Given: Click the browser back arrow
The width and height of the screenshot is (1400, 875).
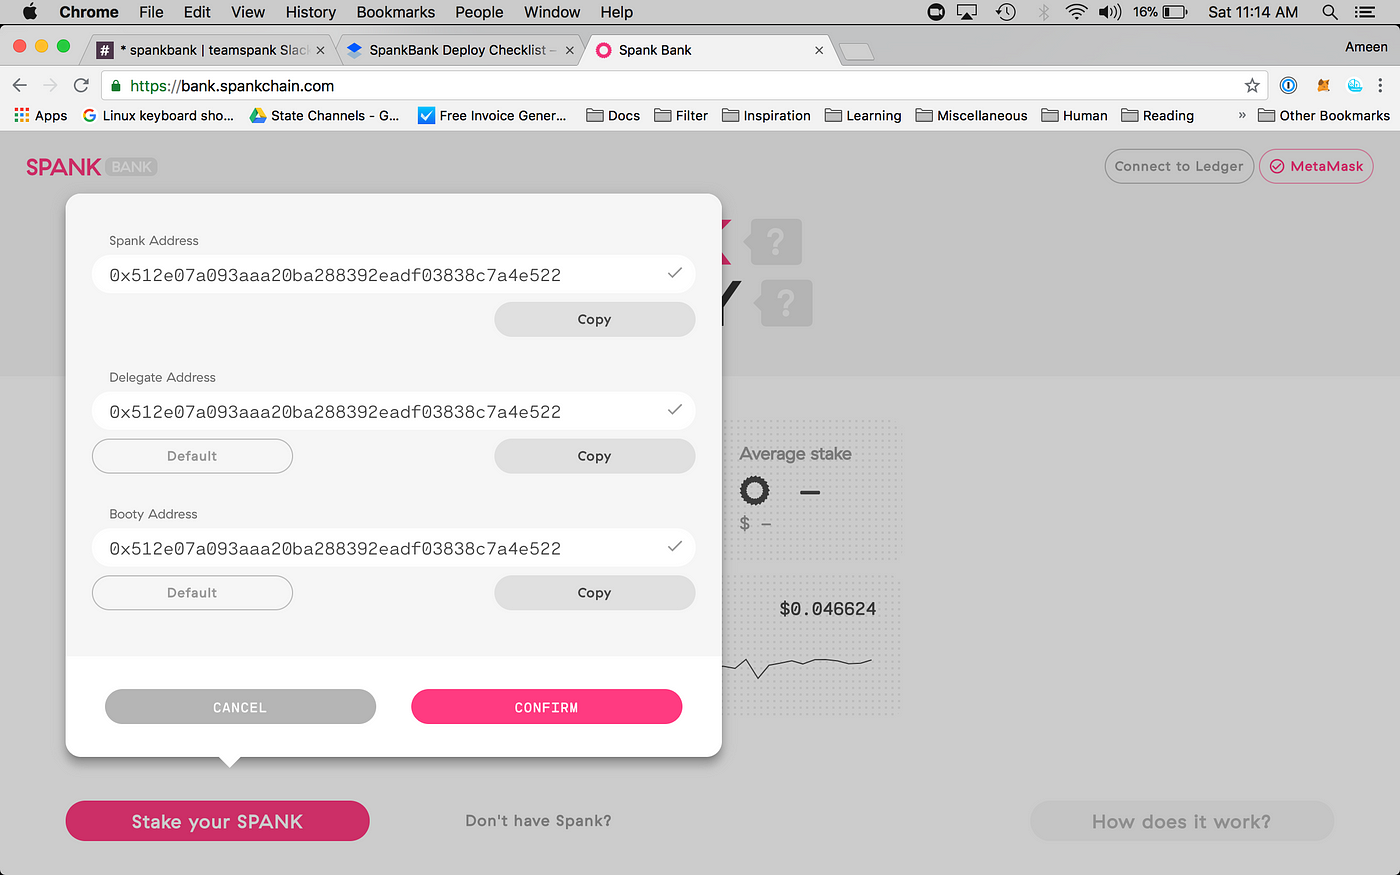Looking at the screenshot, I should tap(20, 85).
